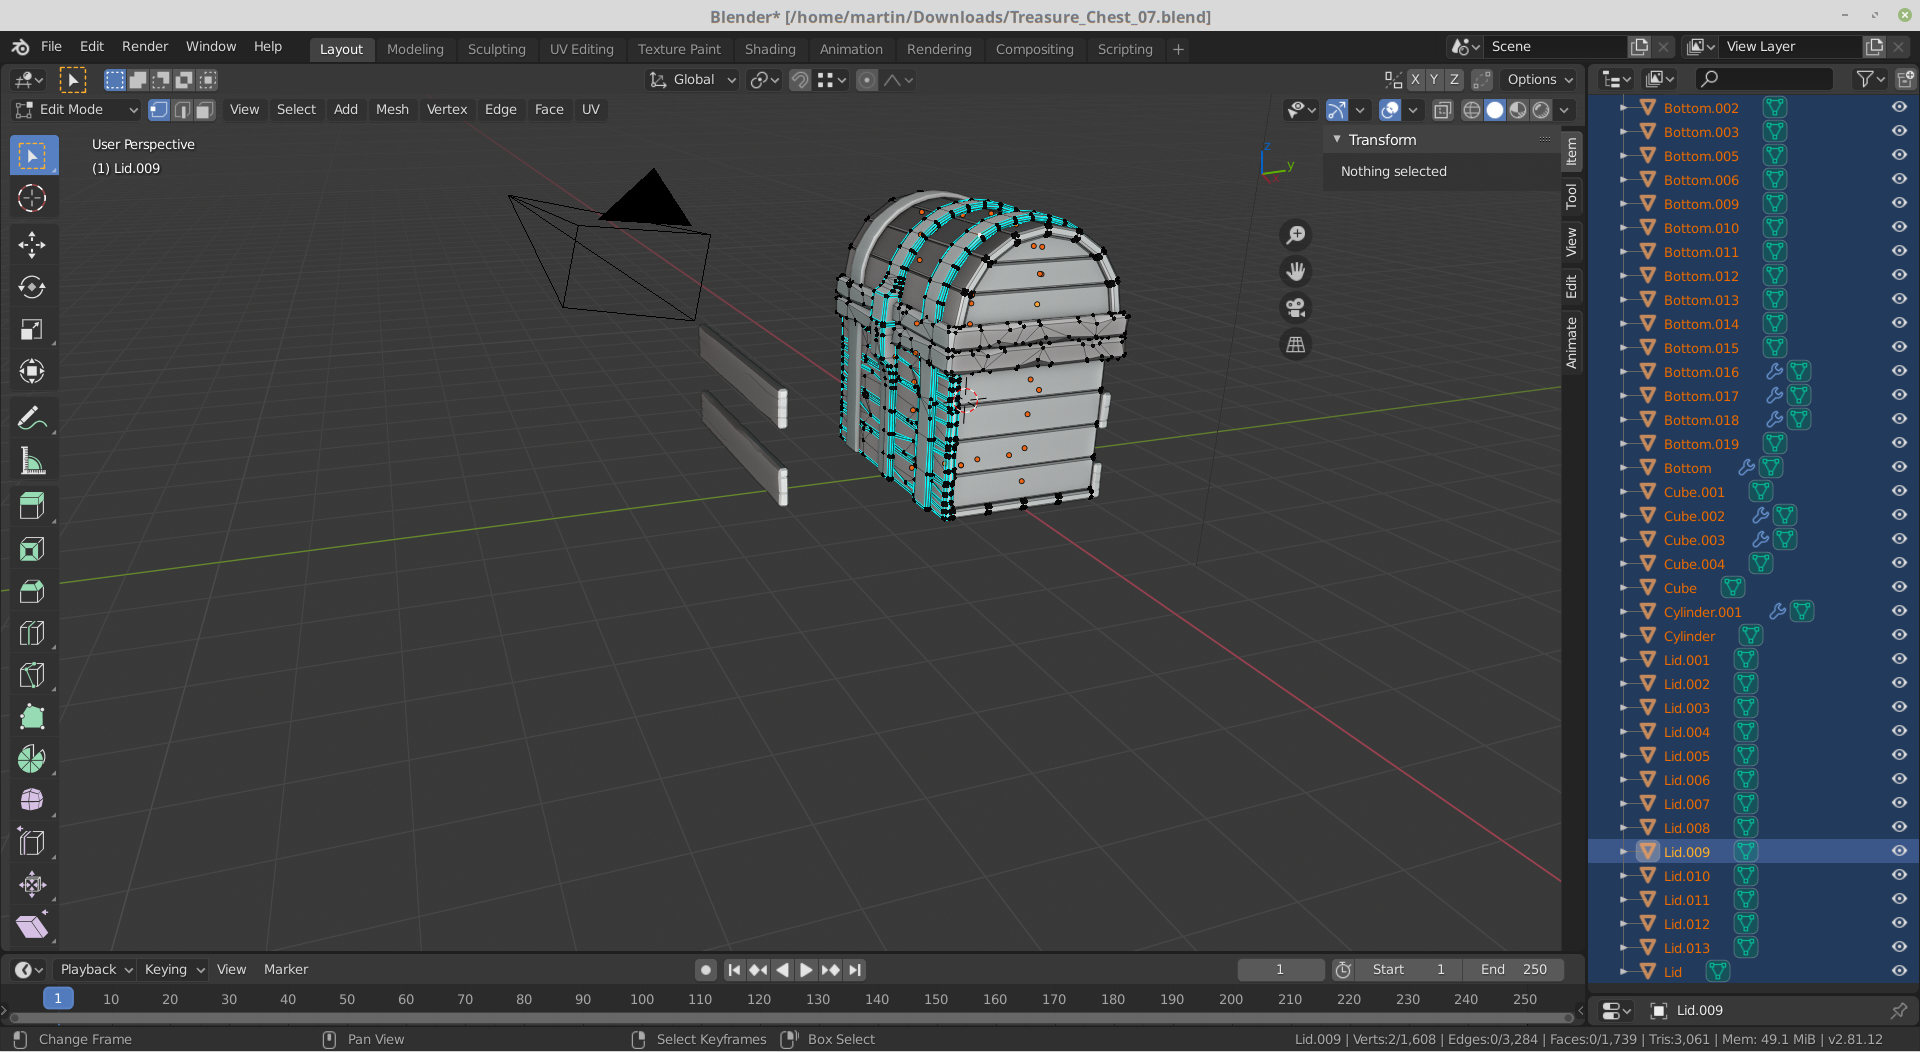The width and height of the screenshot is (1920, 1052).
Task: Select the Spin tool
Action: [32, 759]
